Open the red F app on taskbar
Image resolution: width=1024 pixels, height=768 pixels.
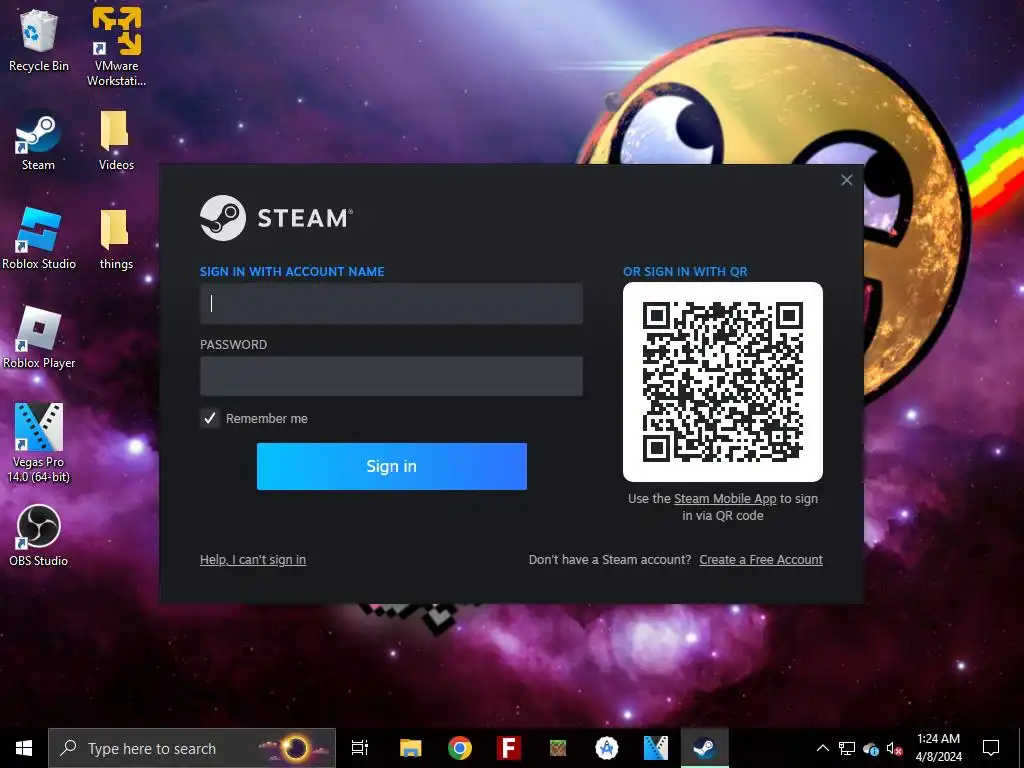(509, 748)
